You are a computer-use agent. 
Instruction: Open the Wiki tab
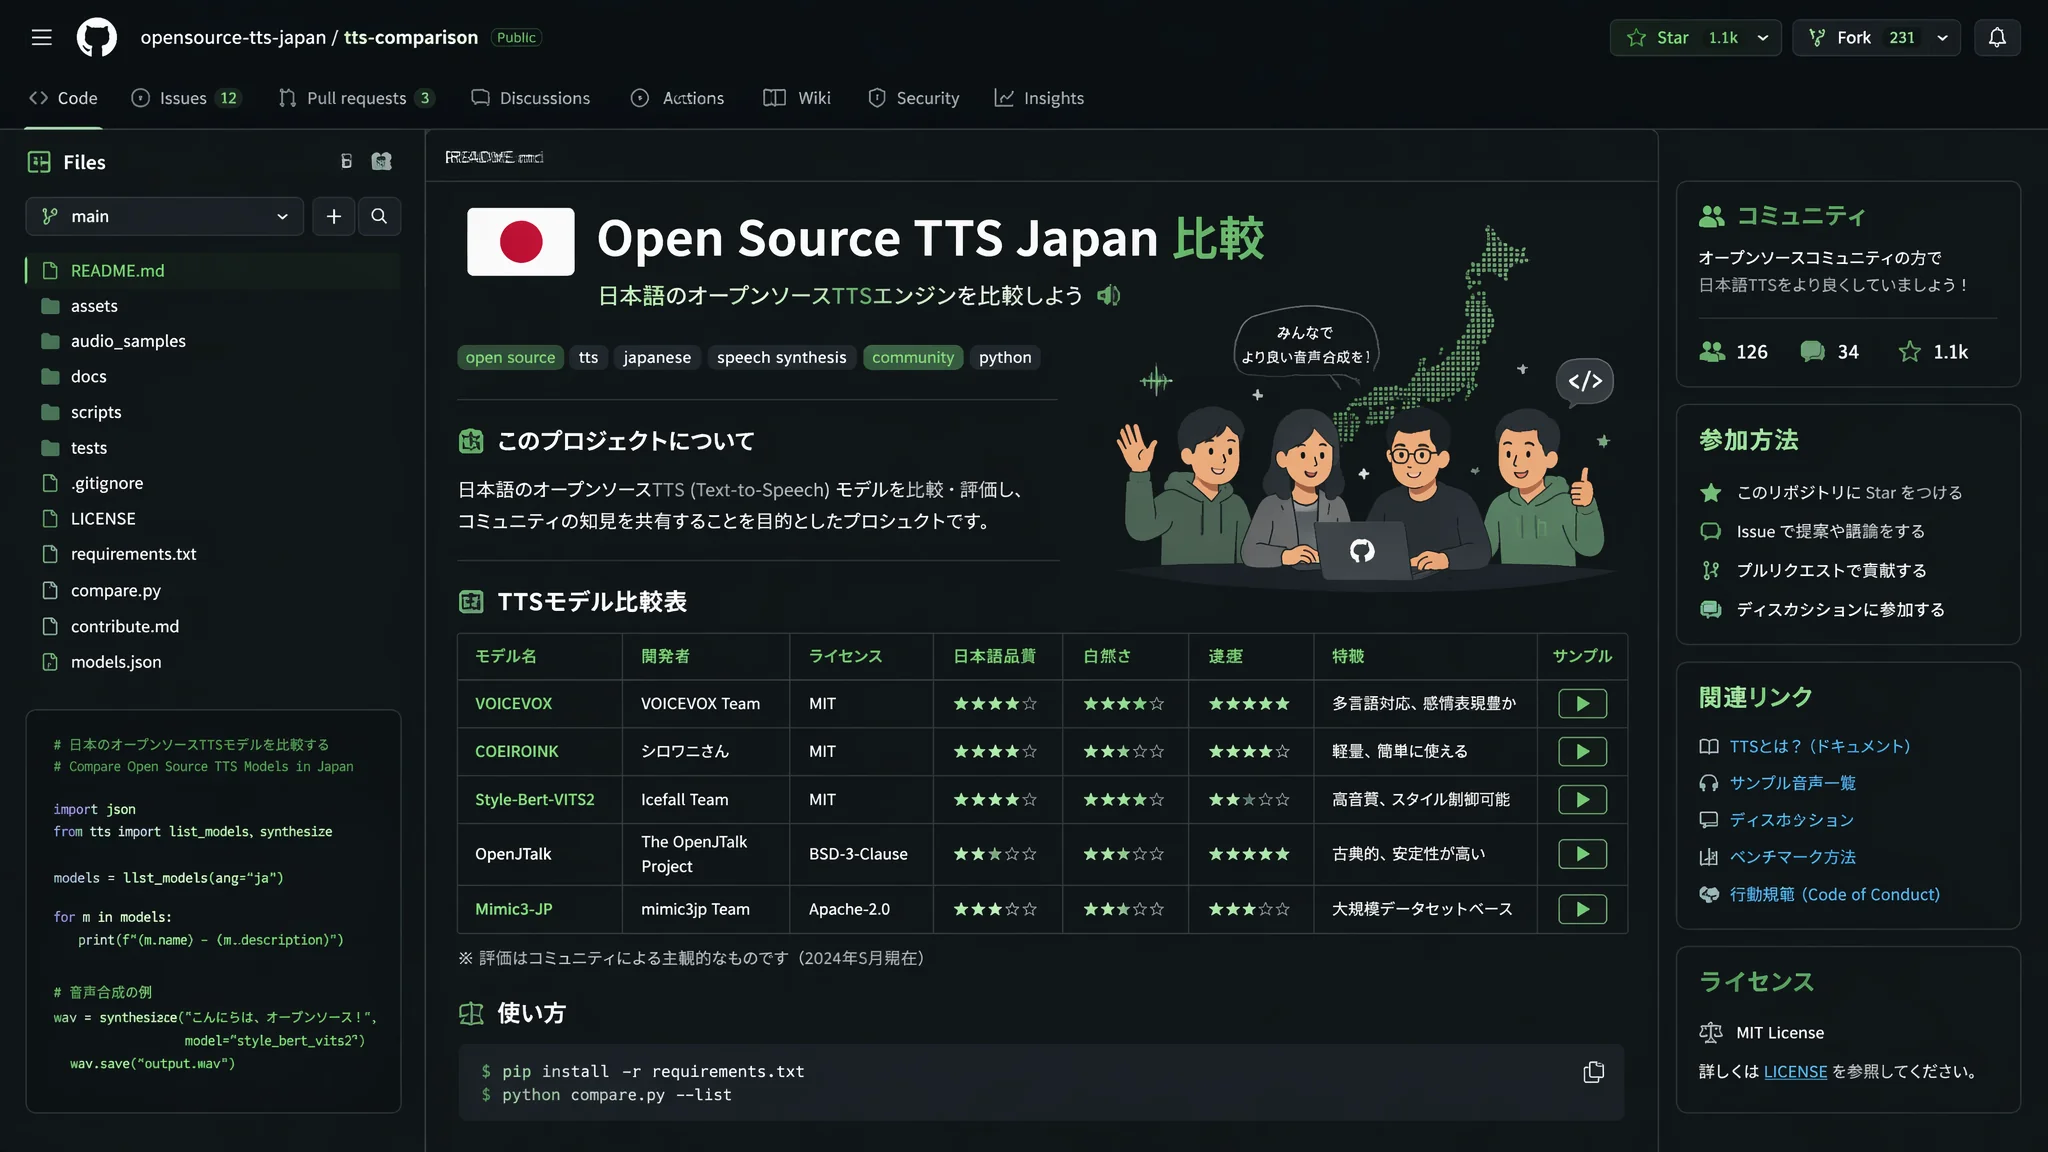click(797, 98)
